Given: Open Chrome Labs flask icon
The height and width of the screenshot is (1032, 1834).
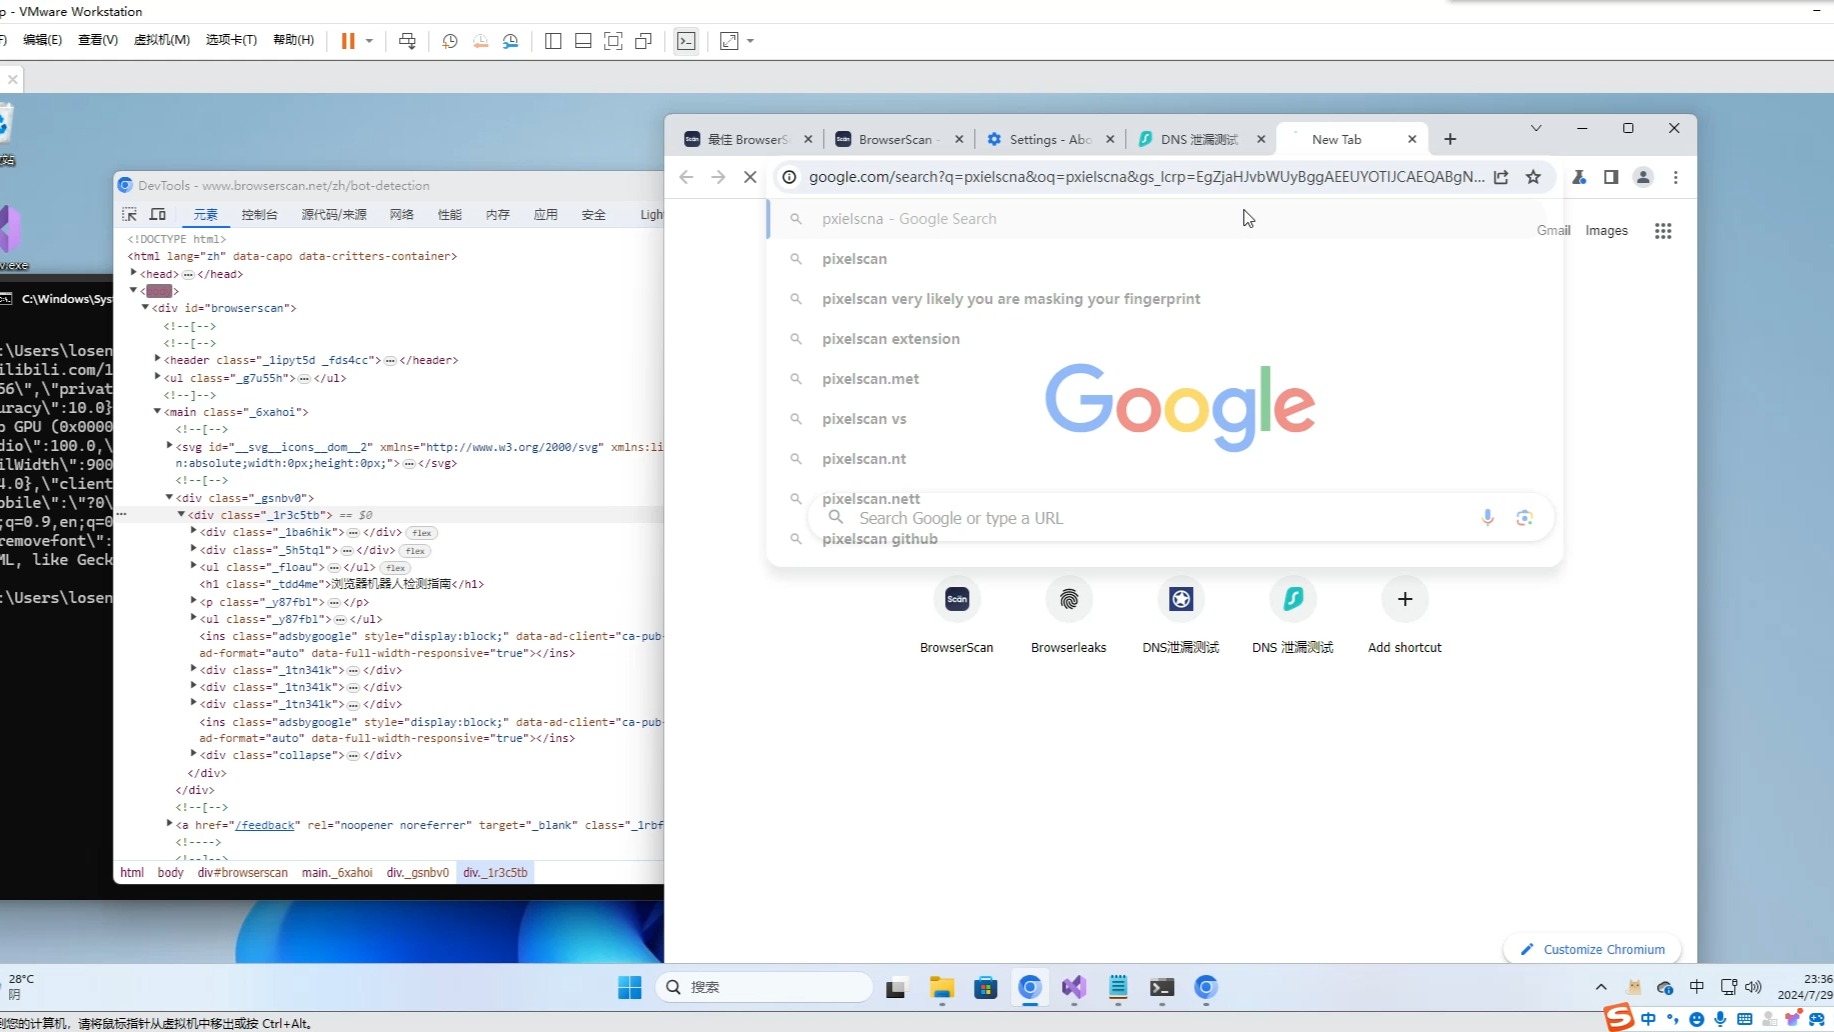Looking at the screenshot, I should [x=1579, y=177].
